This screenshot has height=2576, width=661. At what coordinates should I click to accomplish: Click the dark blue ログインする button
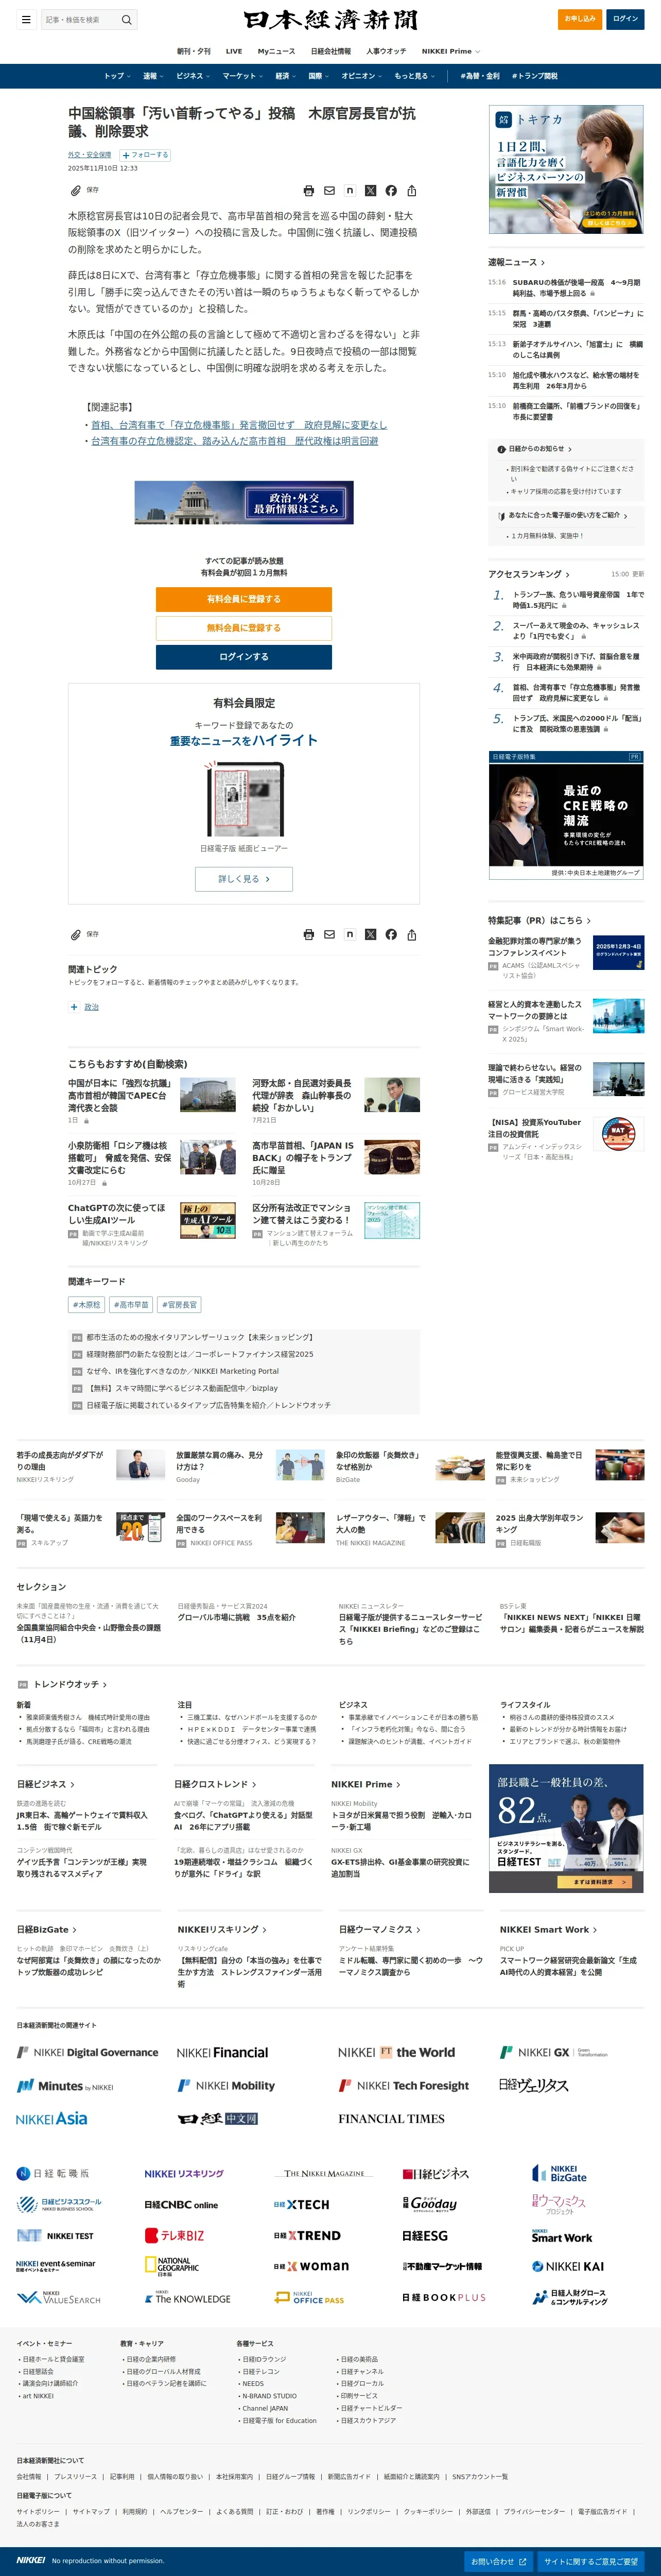pyautogui.click(x=244, y=657)
